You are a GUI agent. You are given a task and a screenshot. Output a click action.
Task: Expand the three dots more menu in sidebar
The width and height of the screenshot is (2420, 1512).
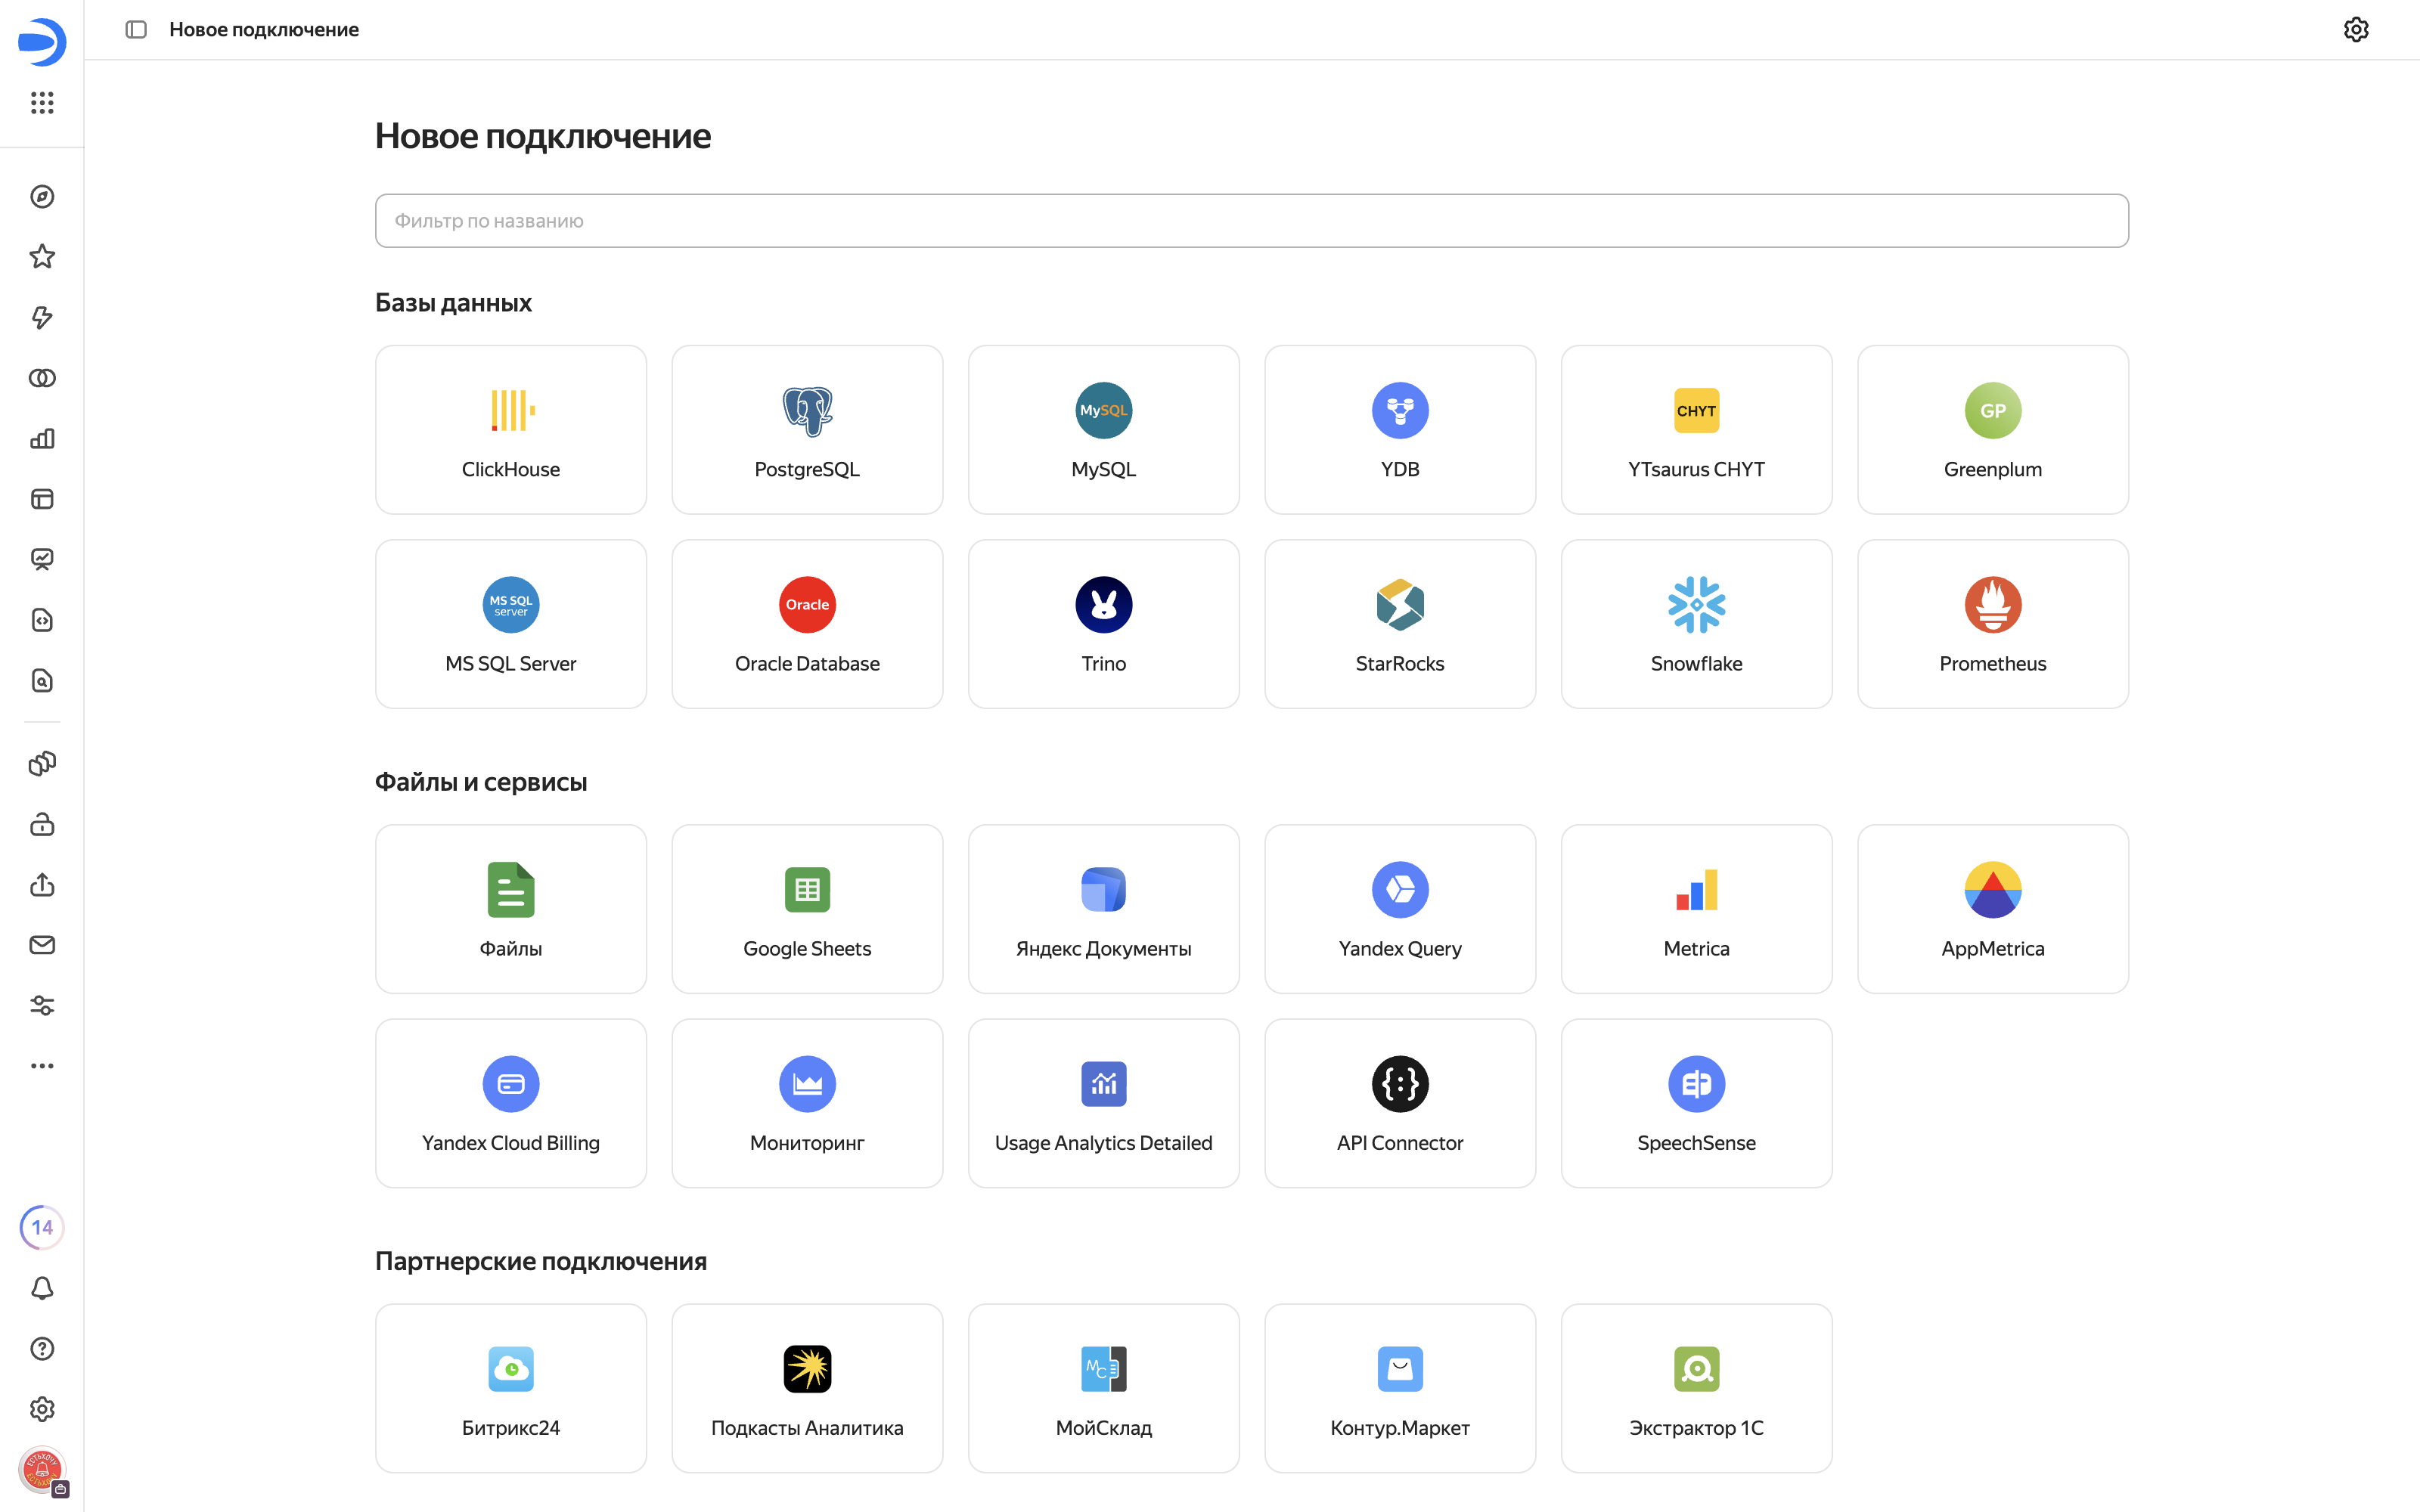[42, 1066]
